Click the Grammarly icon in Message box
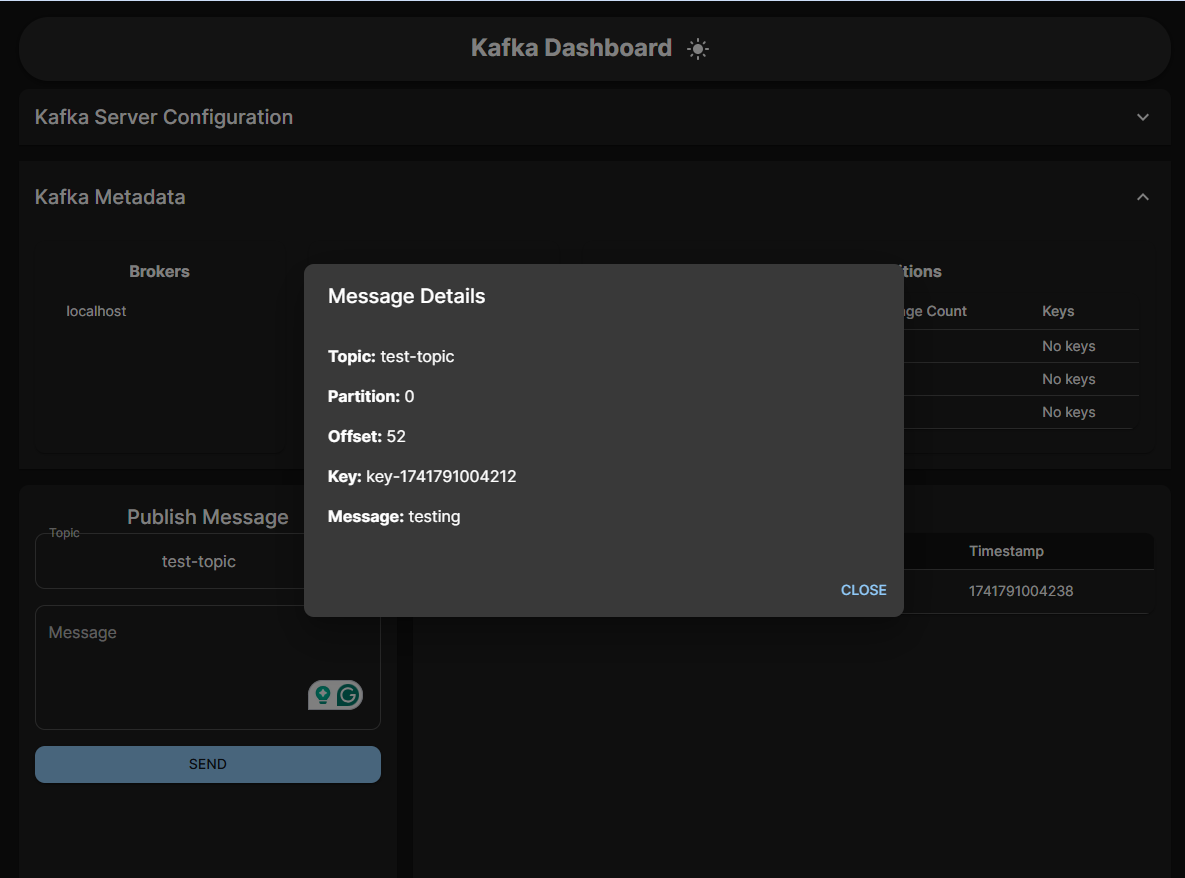Screen dimensions: 1185x878 click(348, 694)
